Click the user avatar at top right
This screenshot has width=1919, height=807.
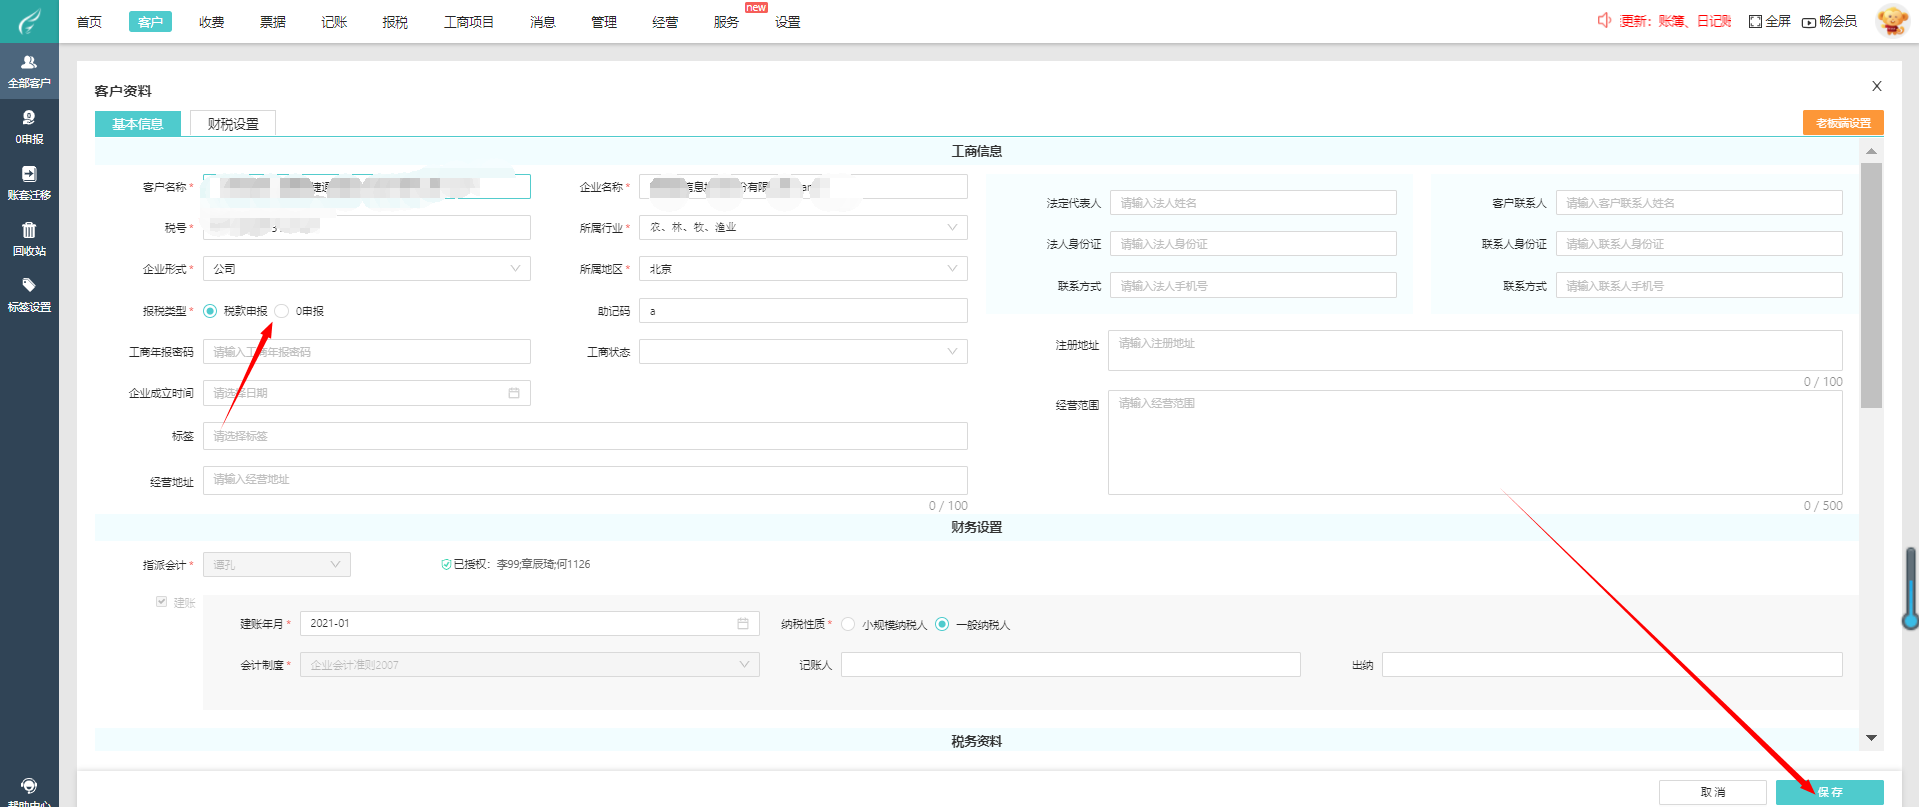tap(1892, 21)
